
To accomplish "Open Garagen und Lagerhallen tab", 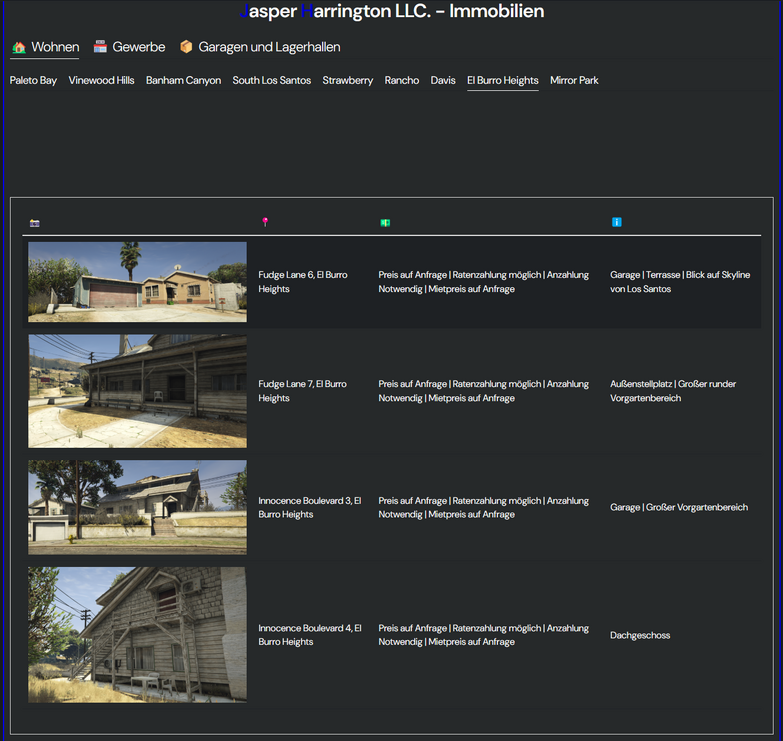I will coord(260,47).
